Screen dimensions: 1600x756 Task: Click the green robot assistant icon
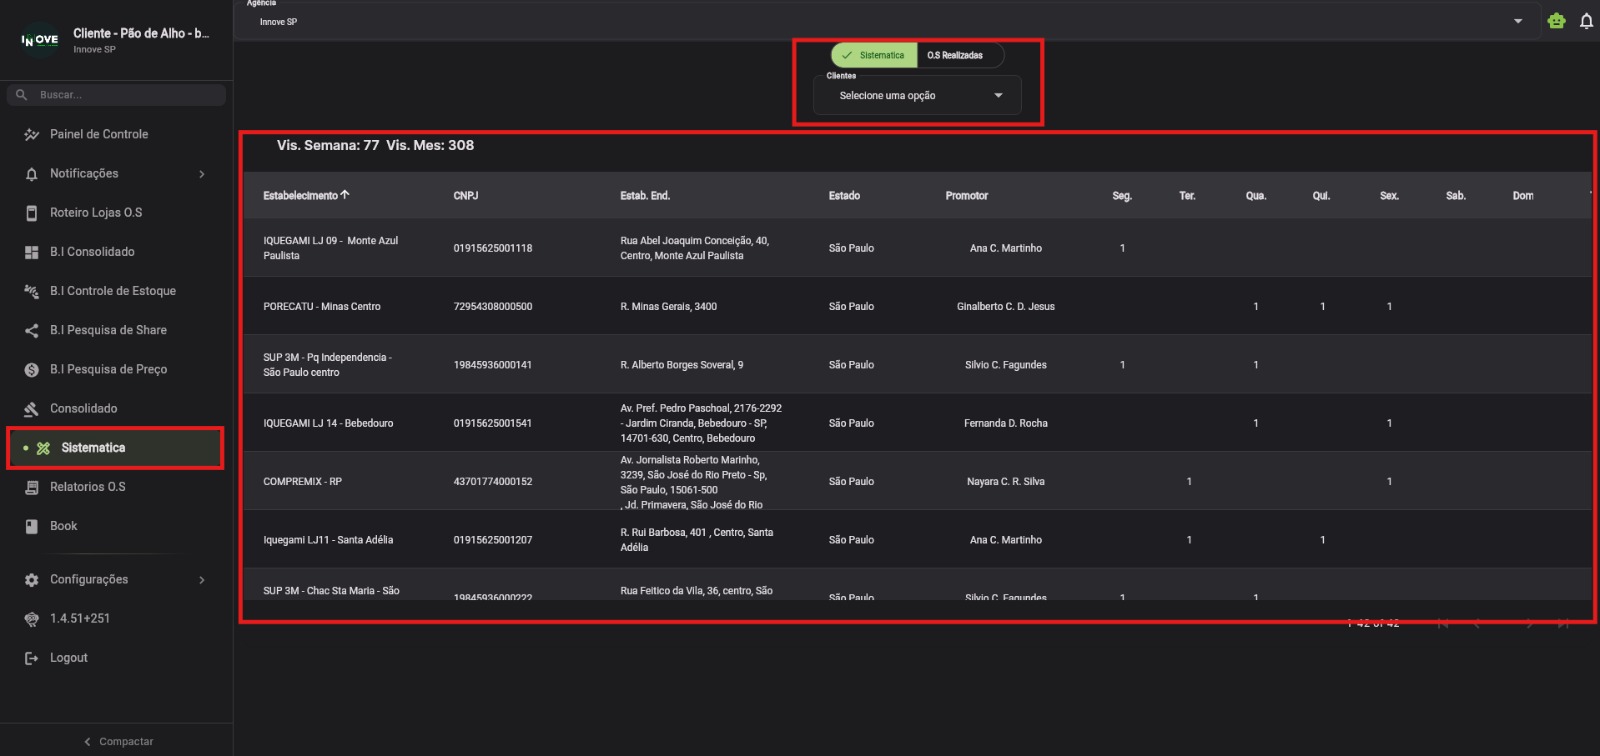point(1556,21)
